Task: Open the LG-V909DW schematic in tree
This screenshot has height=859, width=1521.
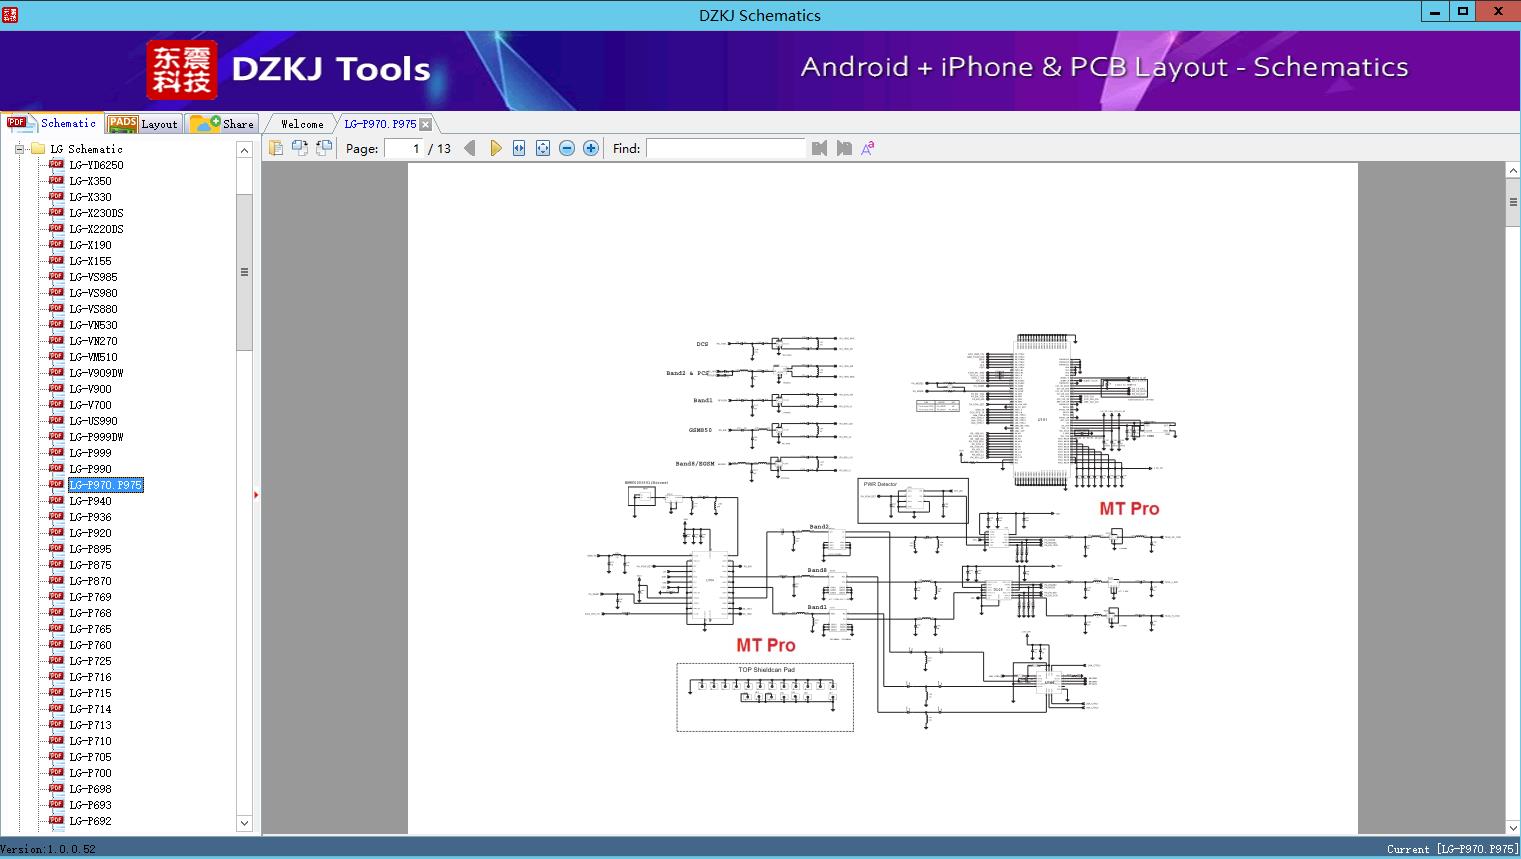Action: [96, 373]
